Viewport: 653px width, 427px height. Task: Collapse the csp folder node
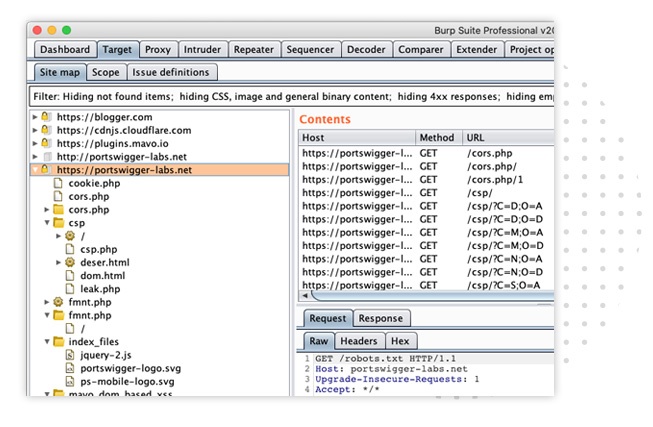(46, 223)
